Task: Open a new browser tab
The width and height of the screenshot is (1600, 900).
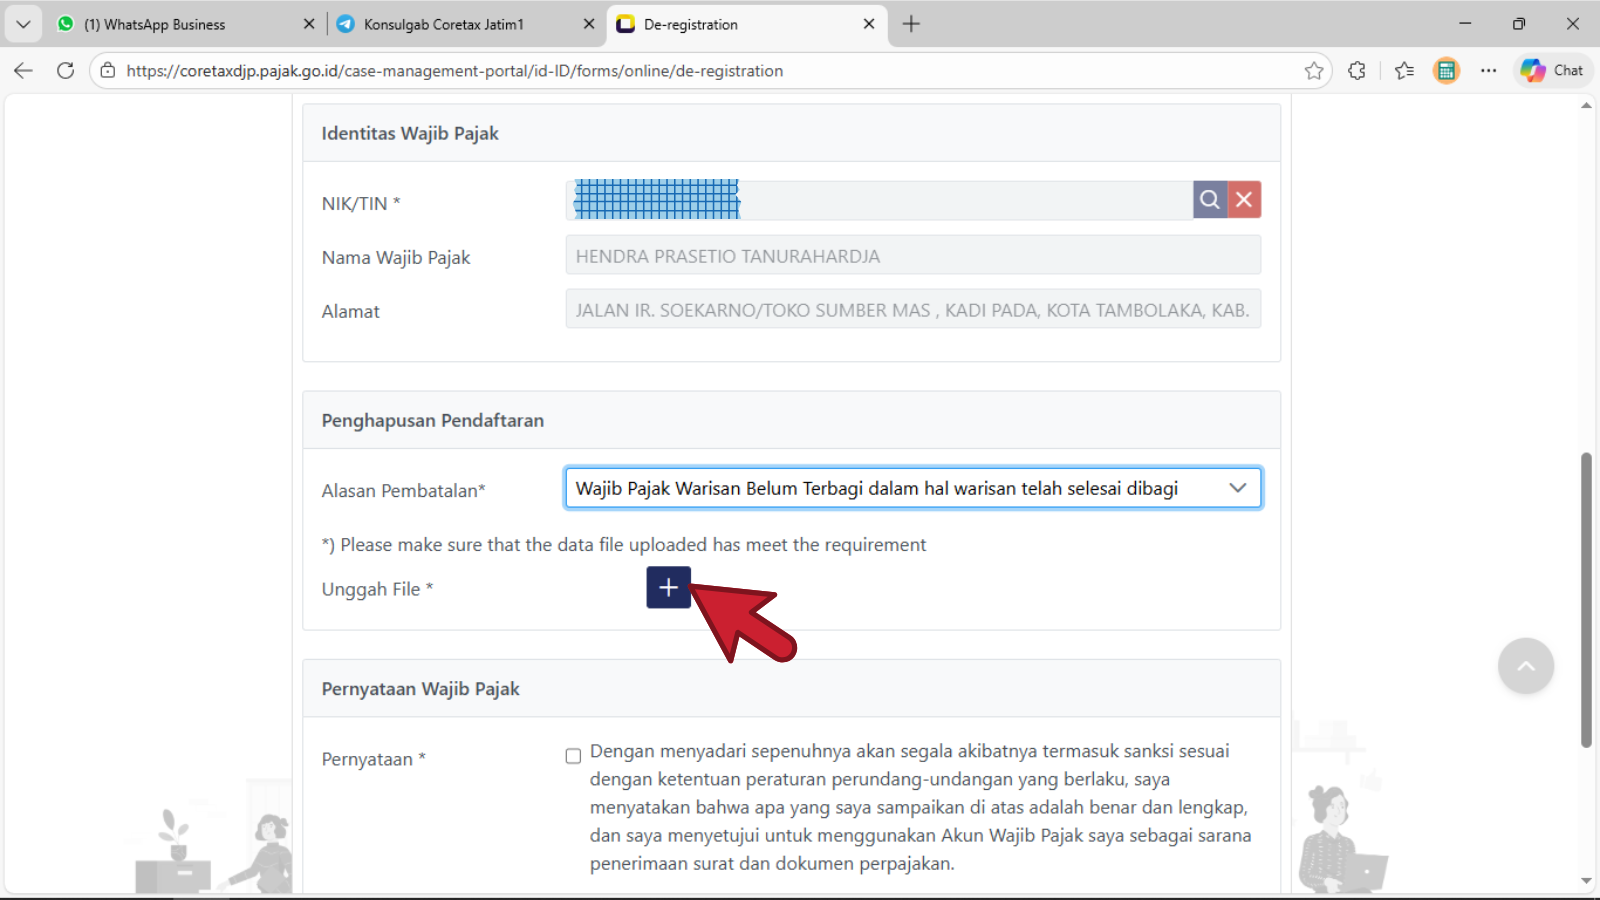Action: coord(911,24)
